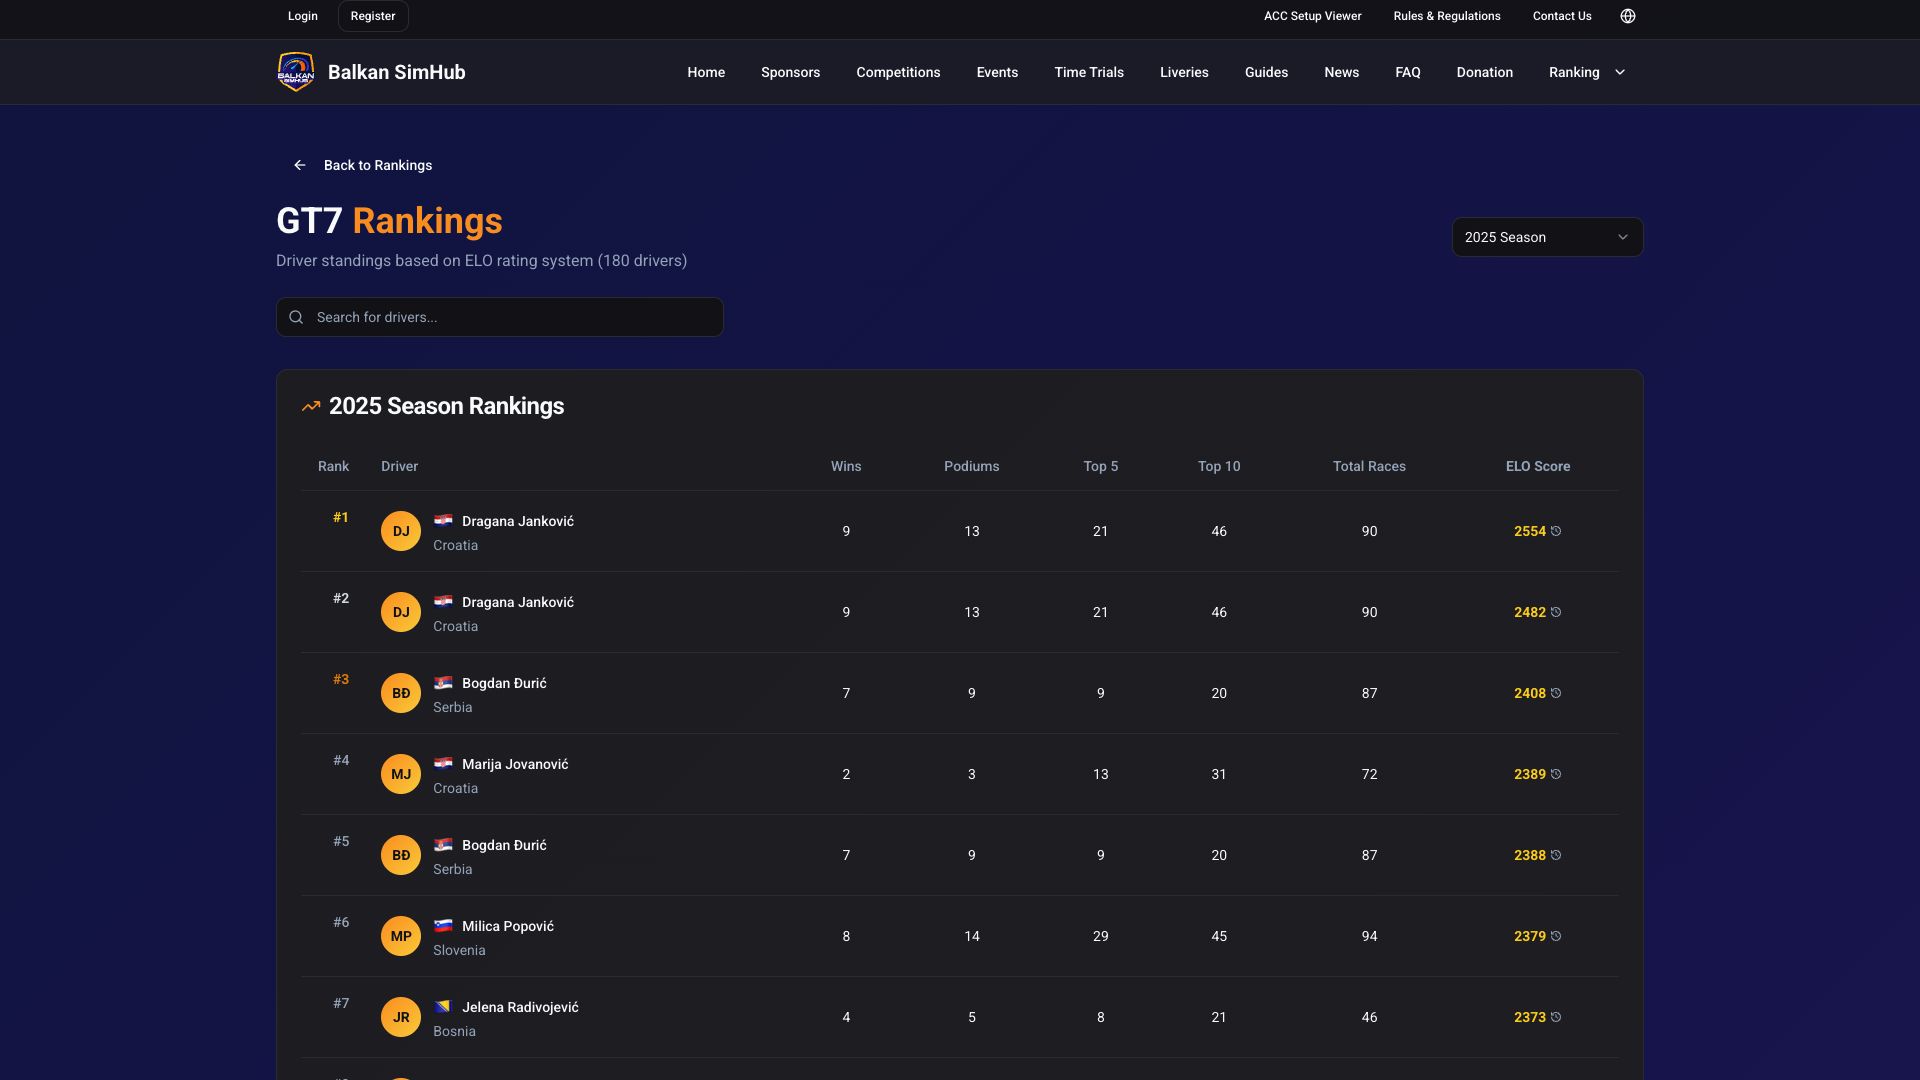Expand the Ranking menu chevron
Image resolution: width=1920 pixels, height=1080 pixels.
(x=1620, y=72)
